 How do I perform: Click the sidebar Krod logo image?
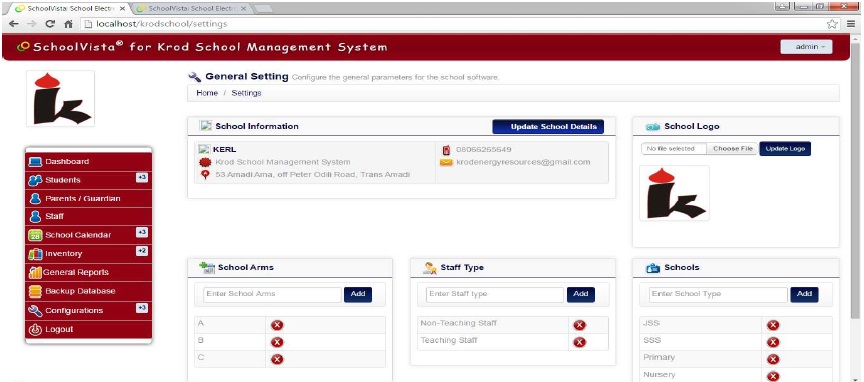coord(60,99)
